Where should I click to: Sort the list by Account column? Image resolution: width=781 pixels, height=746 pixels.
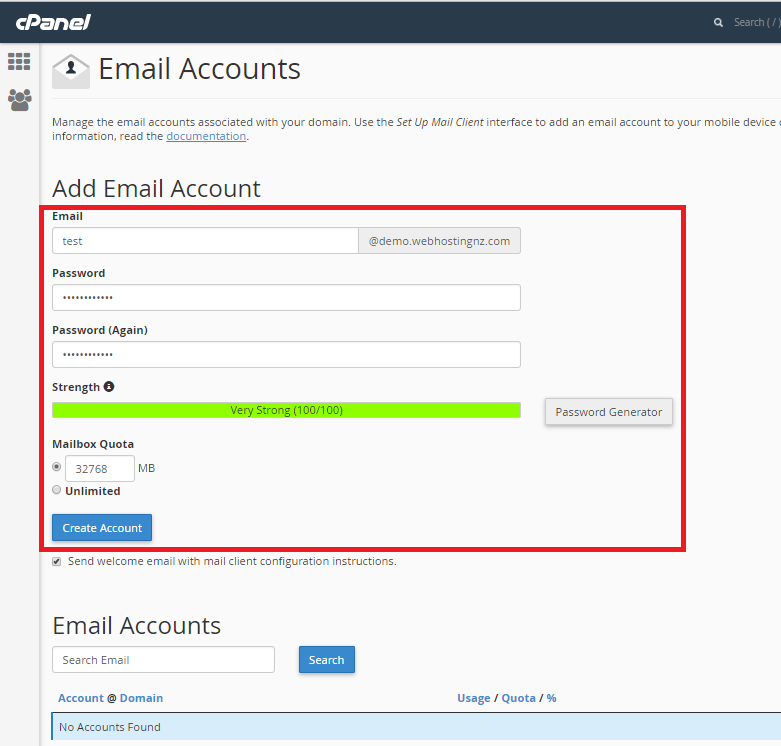(80, 698)
